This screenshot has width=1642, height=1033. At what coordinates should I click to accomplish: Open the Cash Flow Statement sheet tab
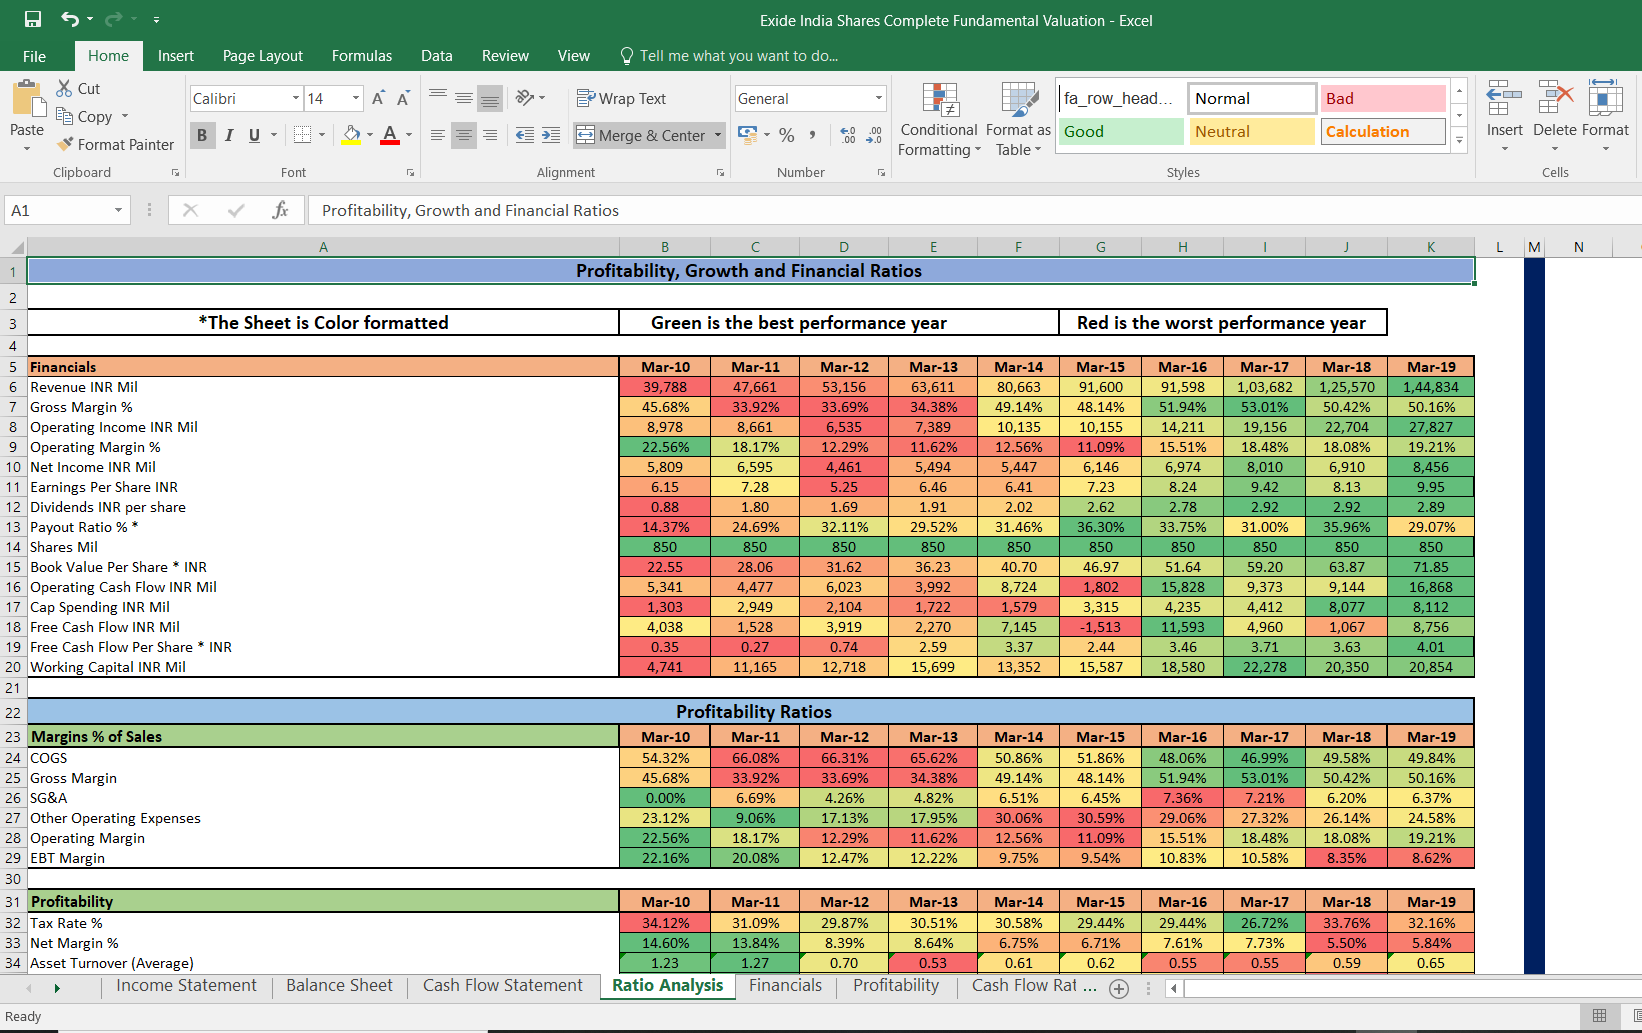click(x=503, y=986)
